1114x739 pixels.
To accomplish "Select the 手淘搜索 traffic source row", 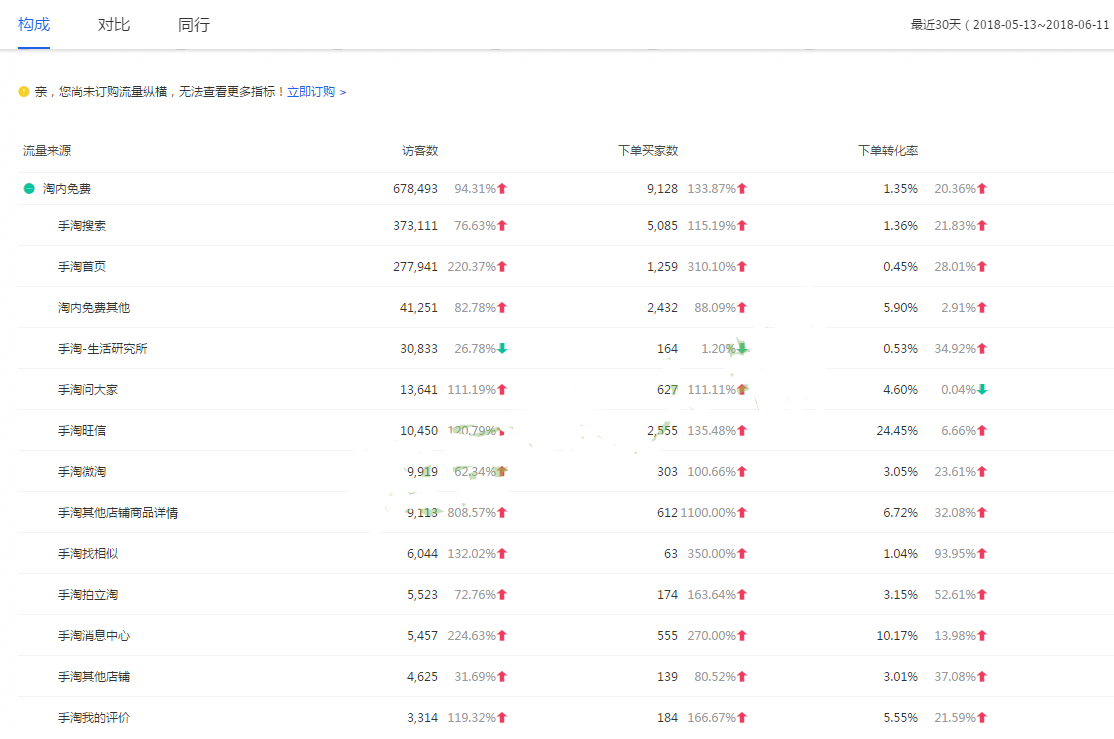I will [82, 225].
